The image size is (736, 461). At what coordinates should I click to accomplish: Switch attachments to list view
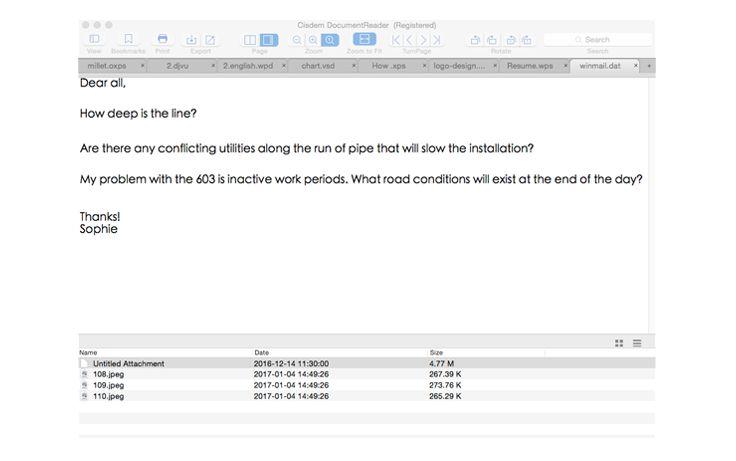coord(637,343)
